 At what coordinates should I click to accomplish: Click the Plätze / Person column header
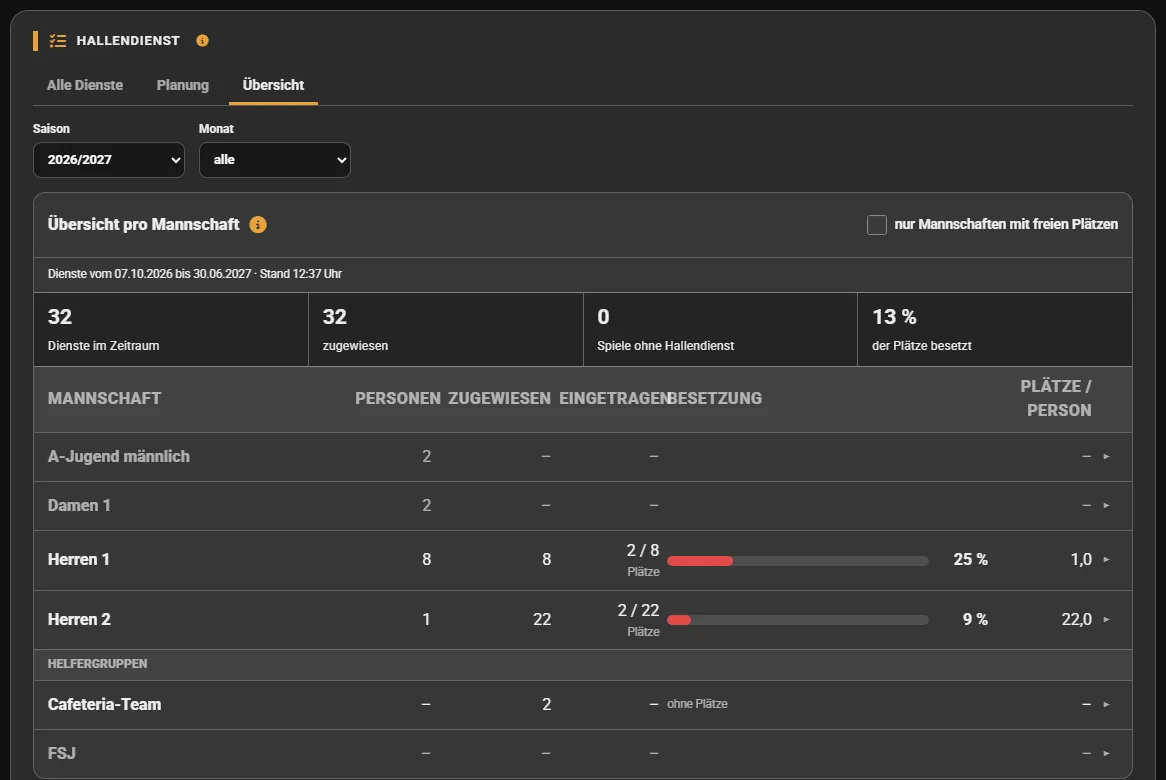(x=1056, y=399)
